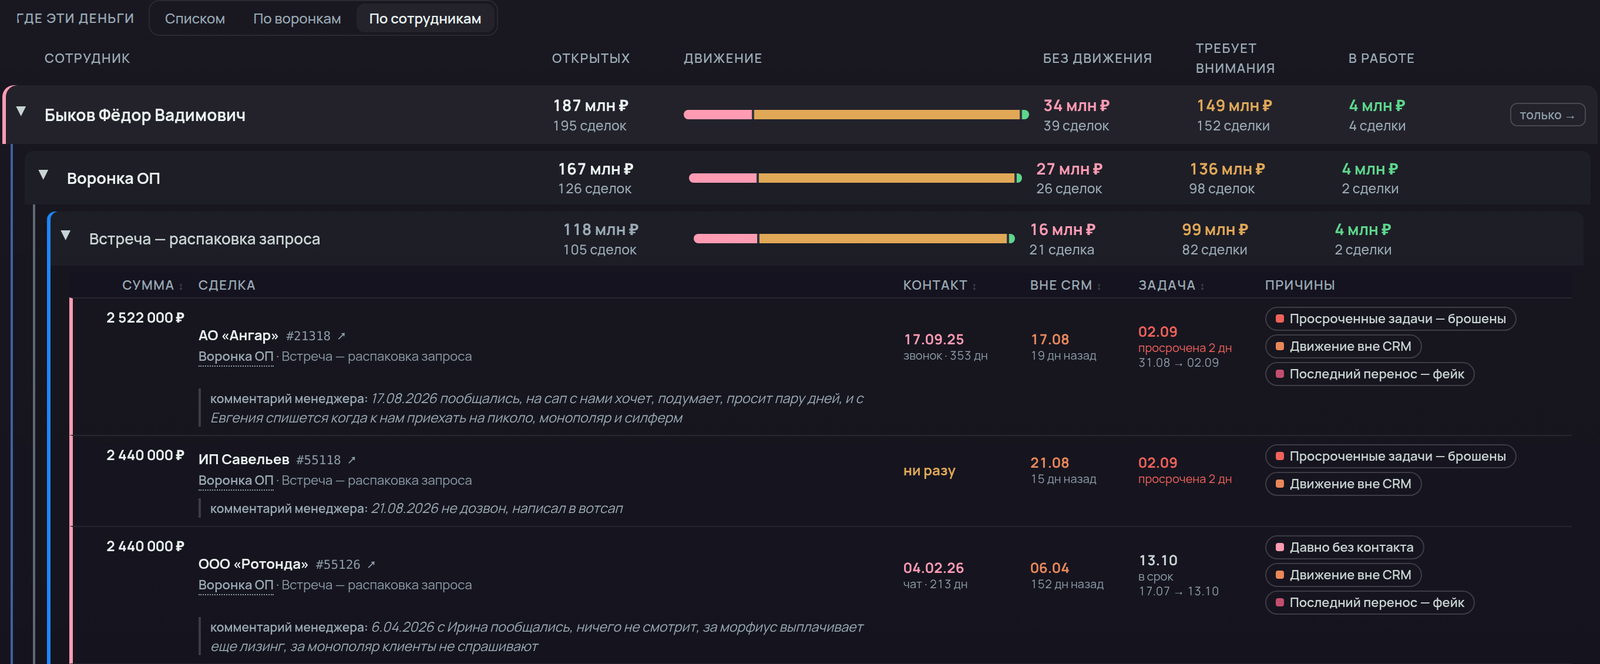Collapse Встреча — распаковка запроса stage
This screenshot has height=664, width=1600.
pyautogui.click(x=65, y=236)
